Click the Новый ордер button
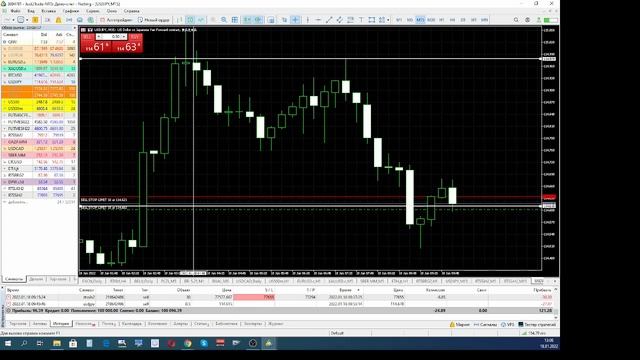Viewport: 640px width, 360px height. coord(154,20)
